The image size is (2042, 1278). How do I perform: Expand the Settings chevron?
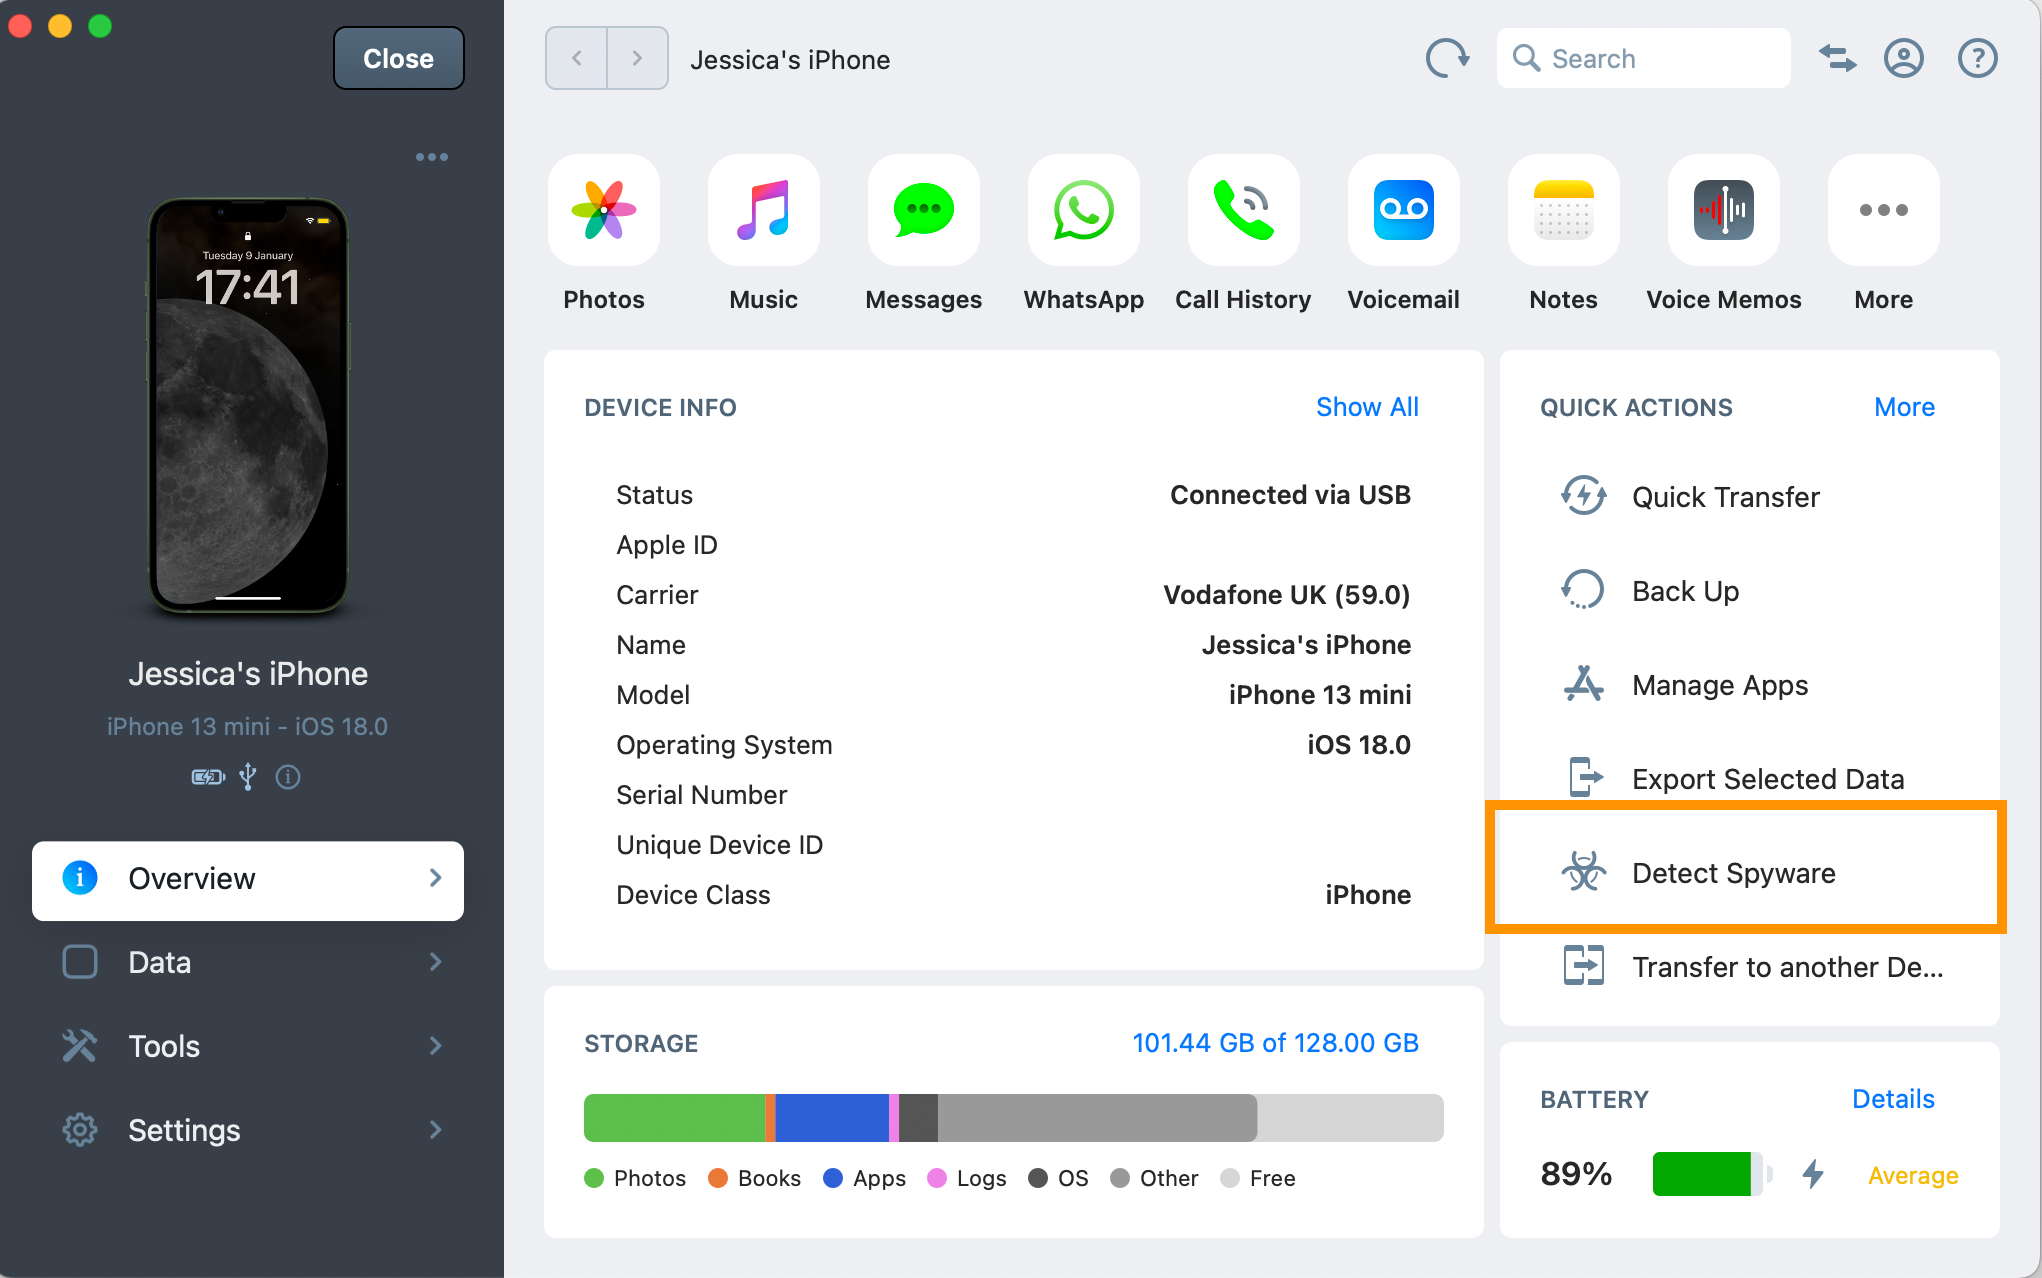tap(435, 1130)
